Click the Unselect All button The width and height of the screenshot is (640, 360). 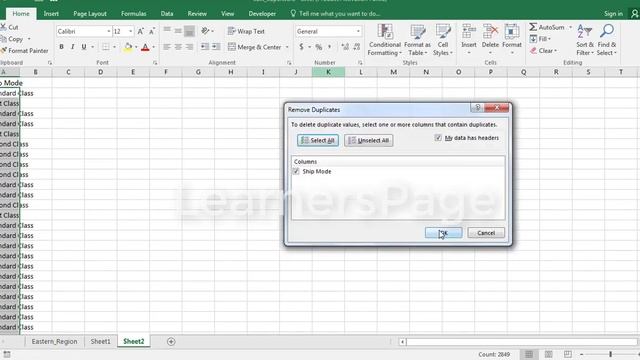point(369,140)
